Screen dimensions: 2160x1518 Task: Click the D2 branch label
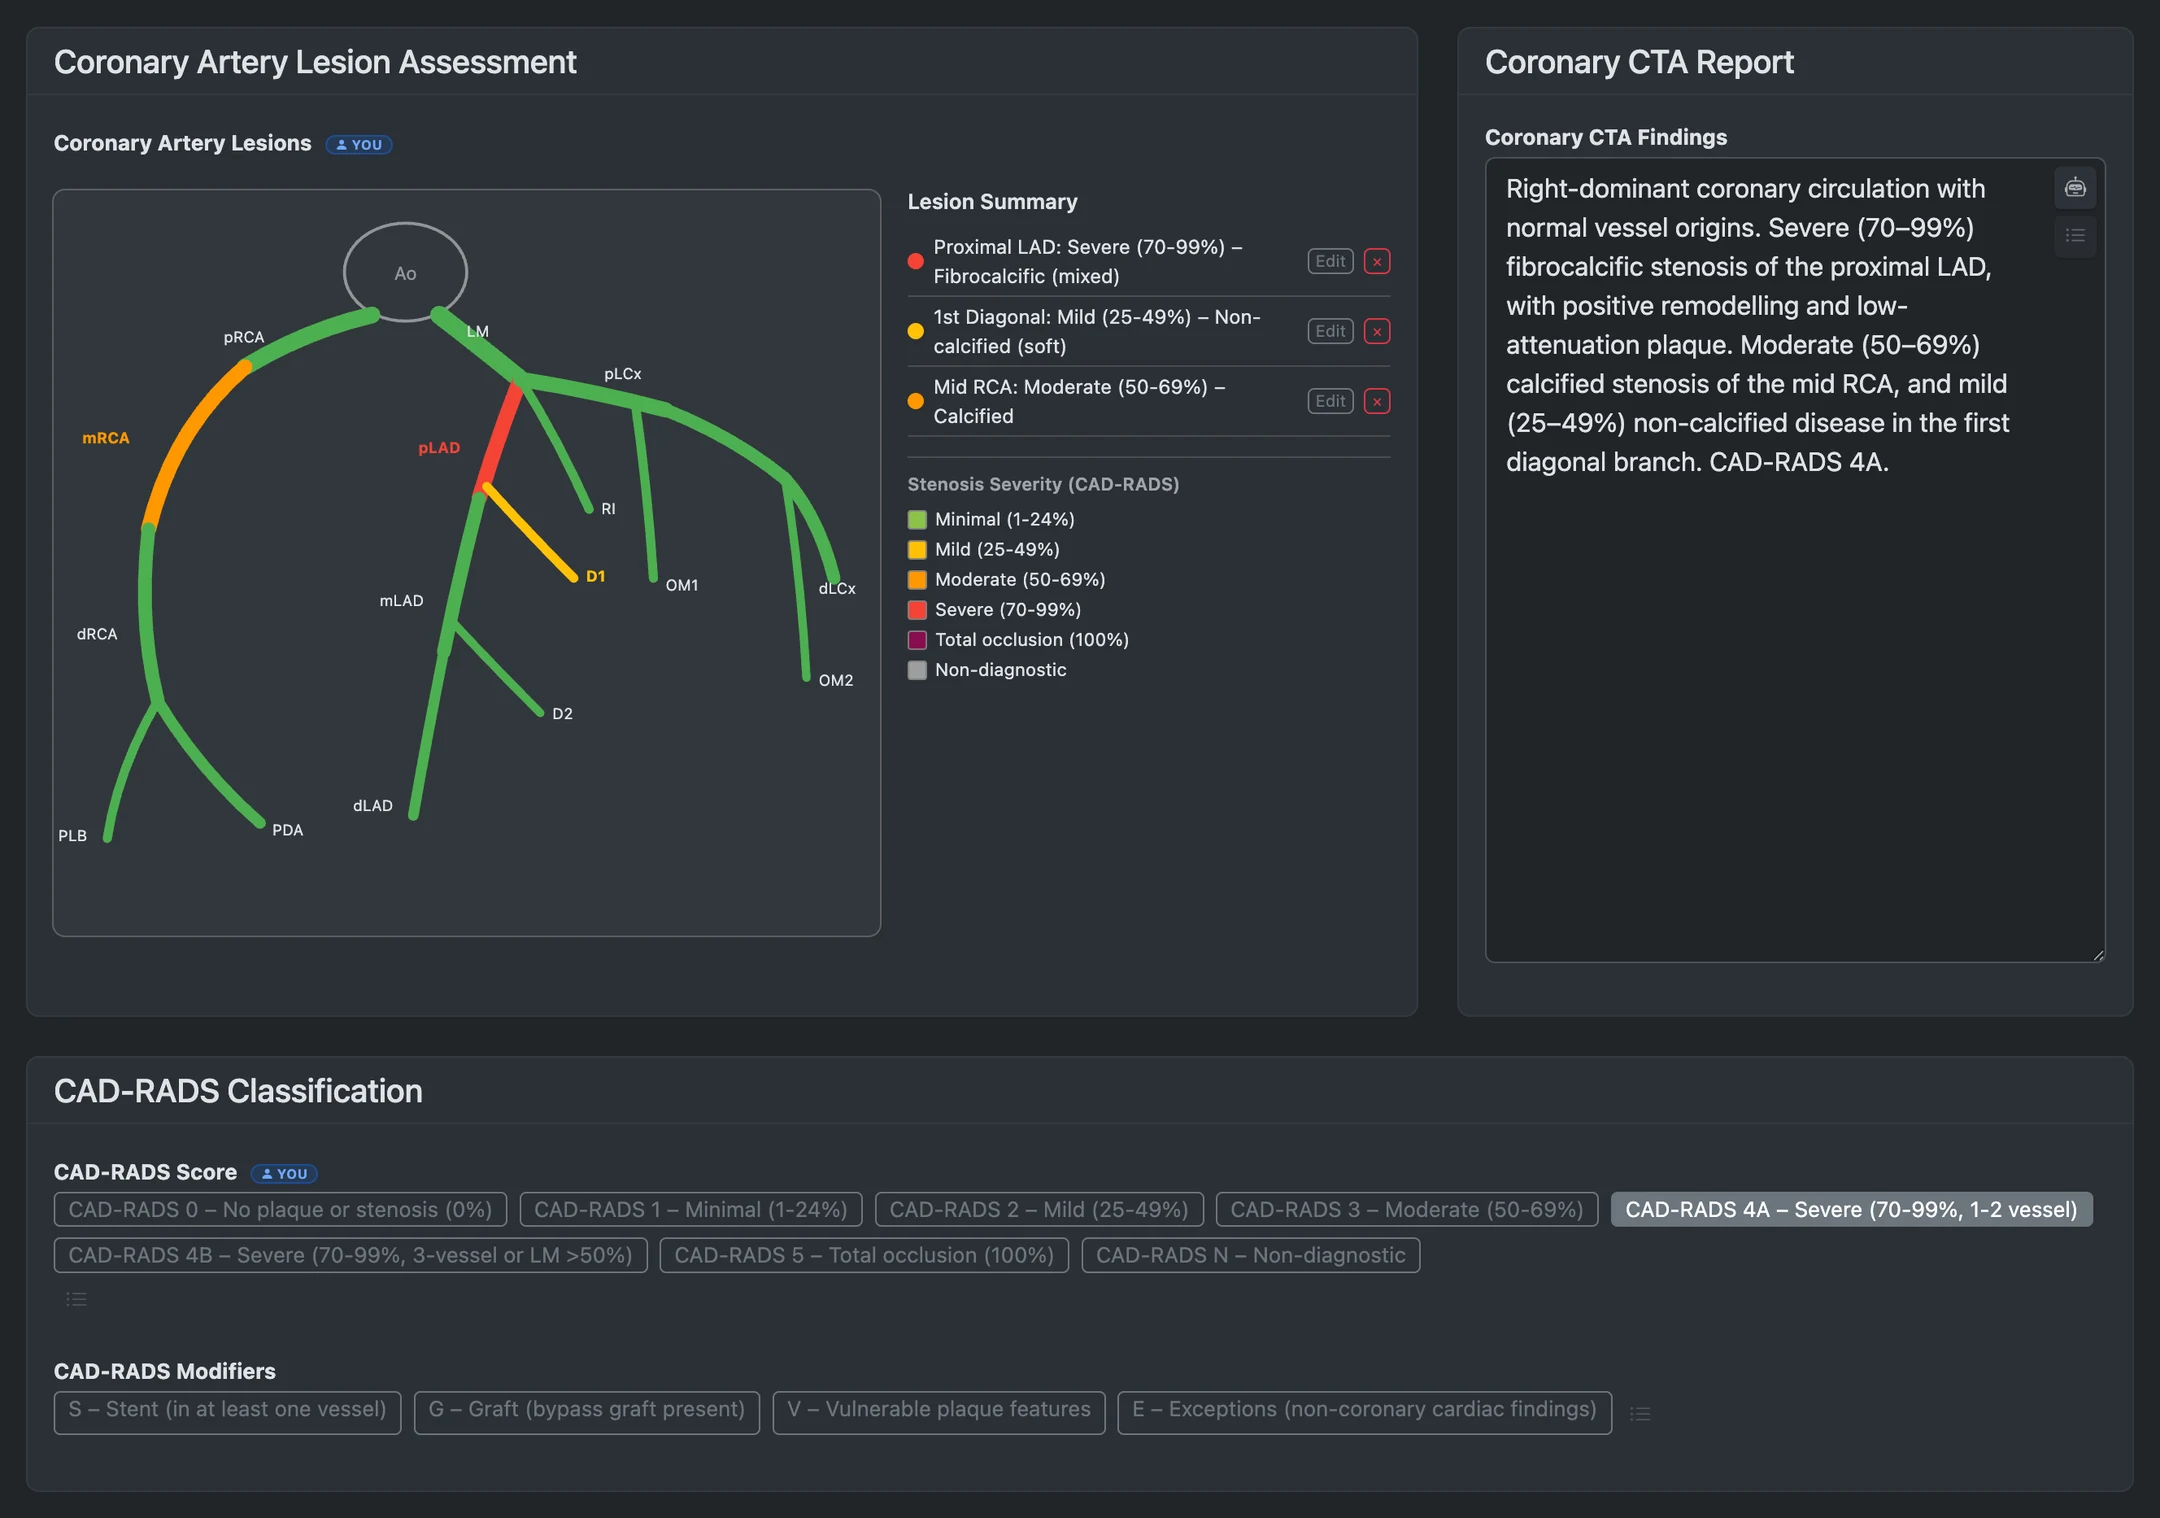pyautogui.click(x=562, y=713)
